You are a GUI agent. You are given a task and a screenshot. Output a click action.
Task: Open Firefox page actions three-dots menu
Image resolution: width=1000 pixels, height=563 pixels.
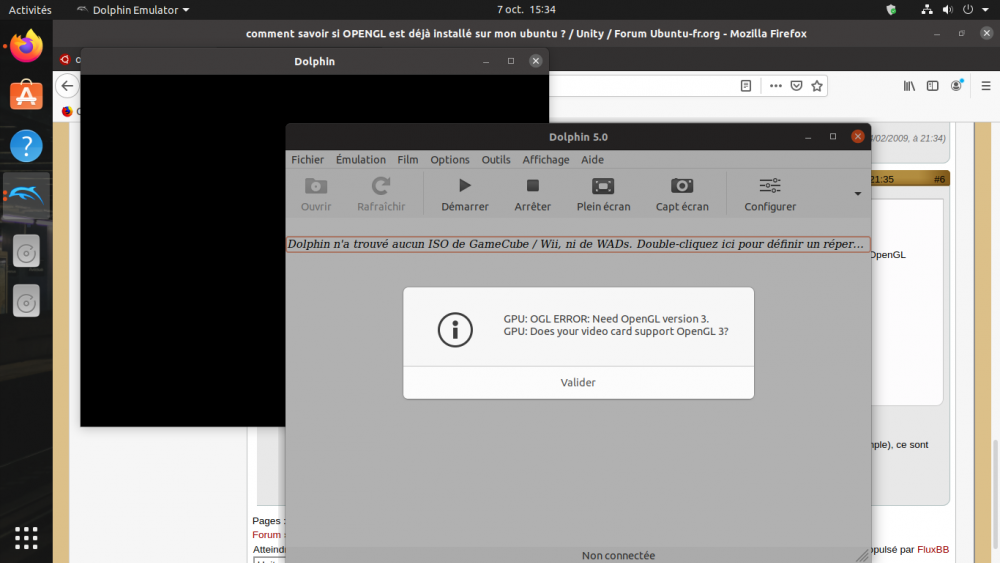point(776,86)
